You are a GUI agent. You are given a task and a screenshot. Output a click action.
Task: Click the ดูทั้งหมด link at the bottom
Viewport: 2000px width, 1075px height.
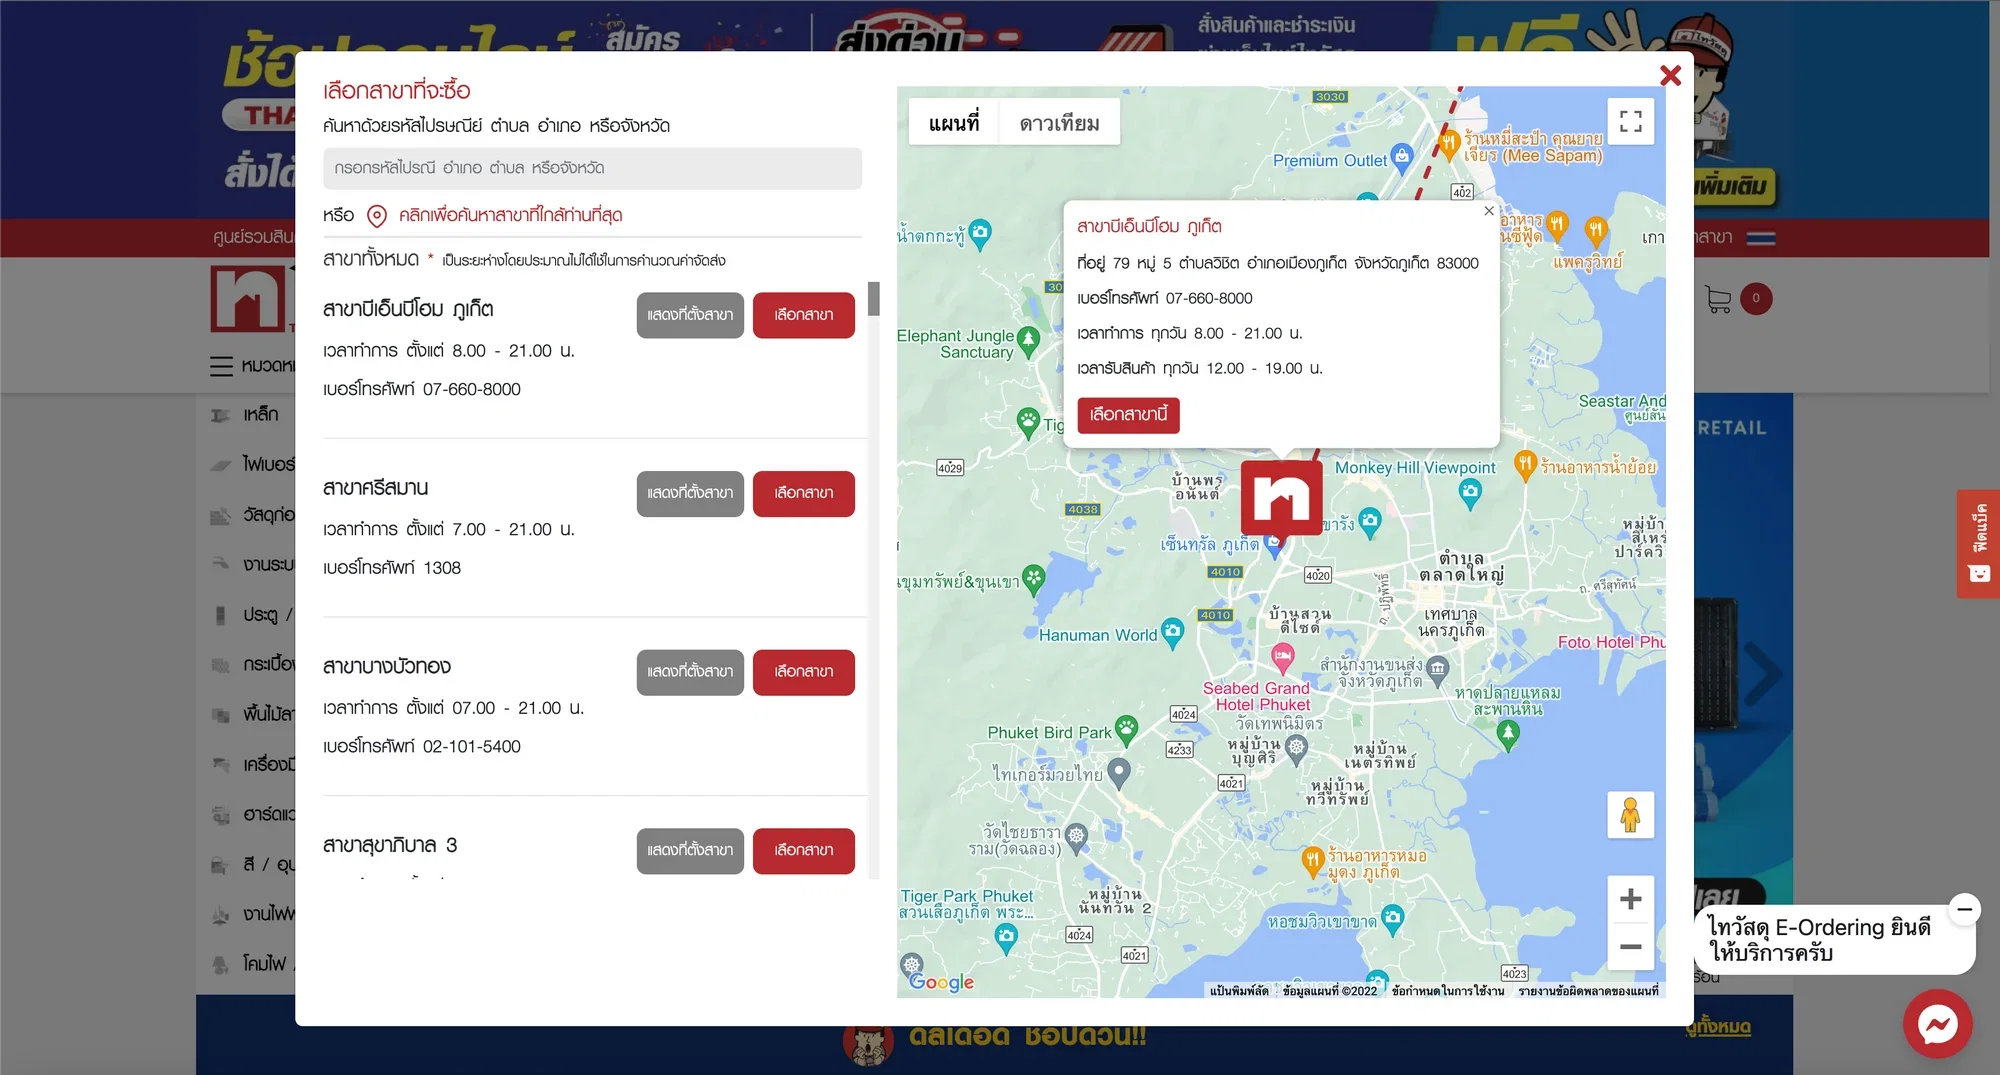click(x=1718, y=1026)
